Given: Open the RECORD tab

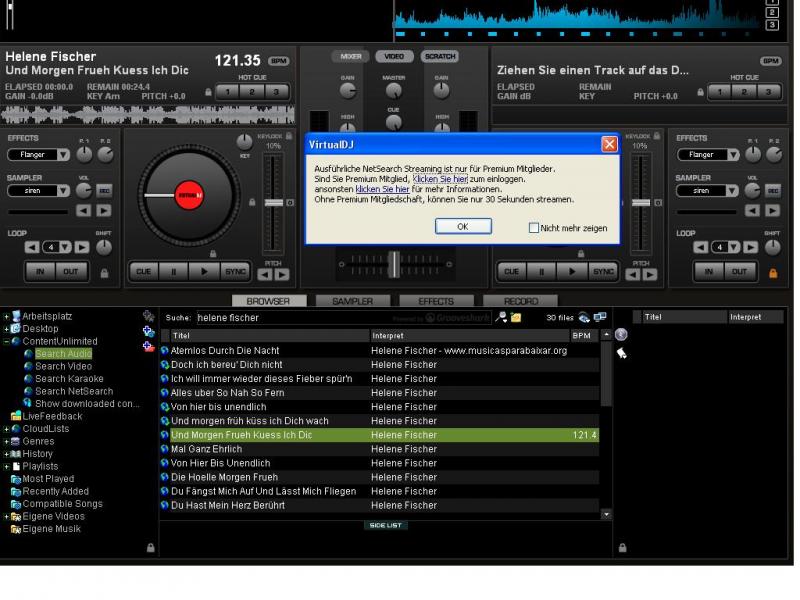Looking at the screenshot, I should pyautogui.click(x=520, y=301).
